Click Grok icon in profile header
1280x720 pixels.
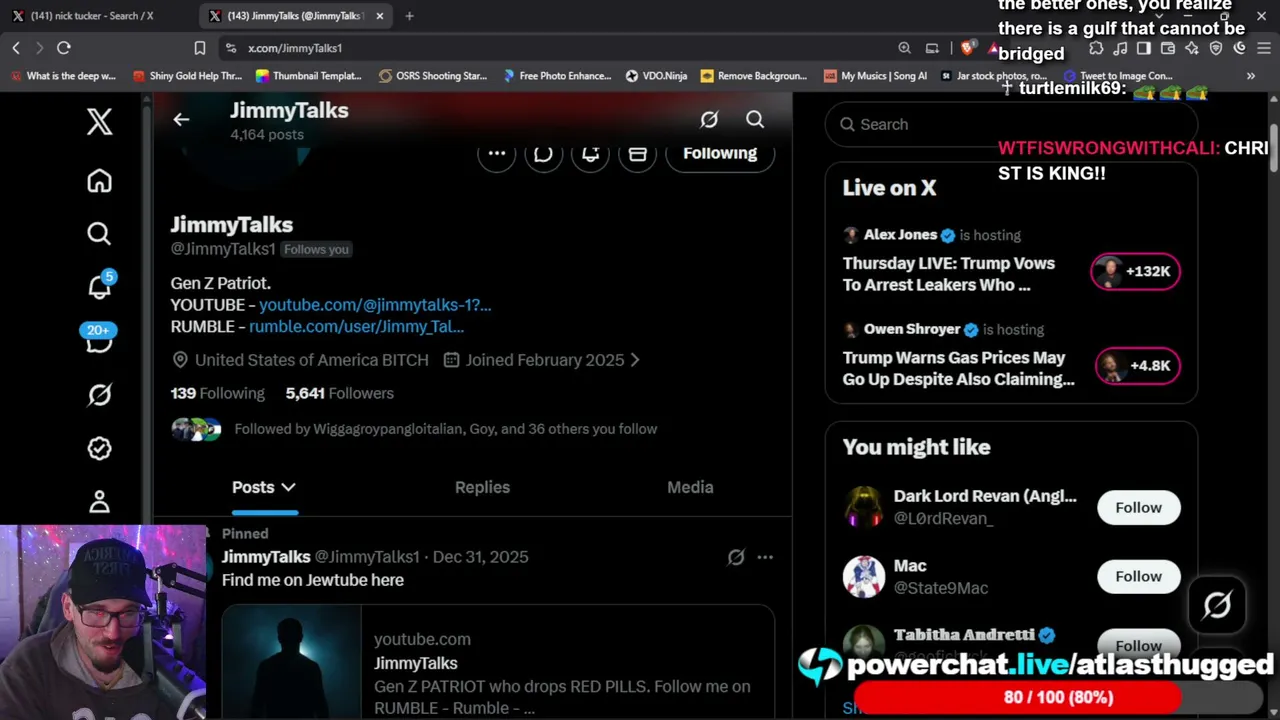(709, 120)
